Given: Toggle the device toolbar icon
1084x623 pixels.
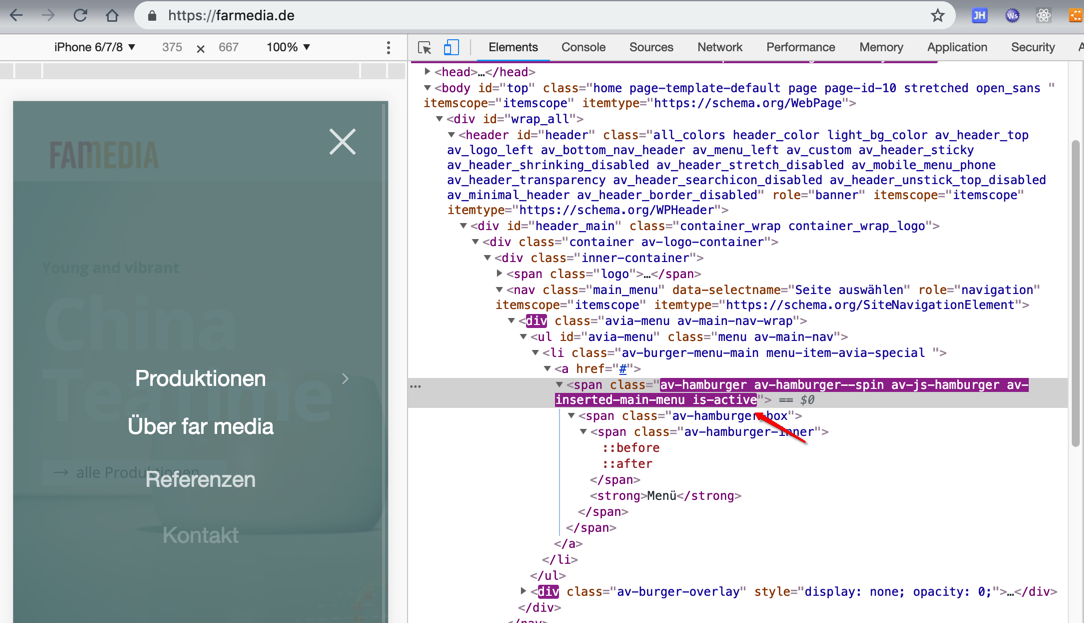Looking at the screenshot, I should point(451,48).
